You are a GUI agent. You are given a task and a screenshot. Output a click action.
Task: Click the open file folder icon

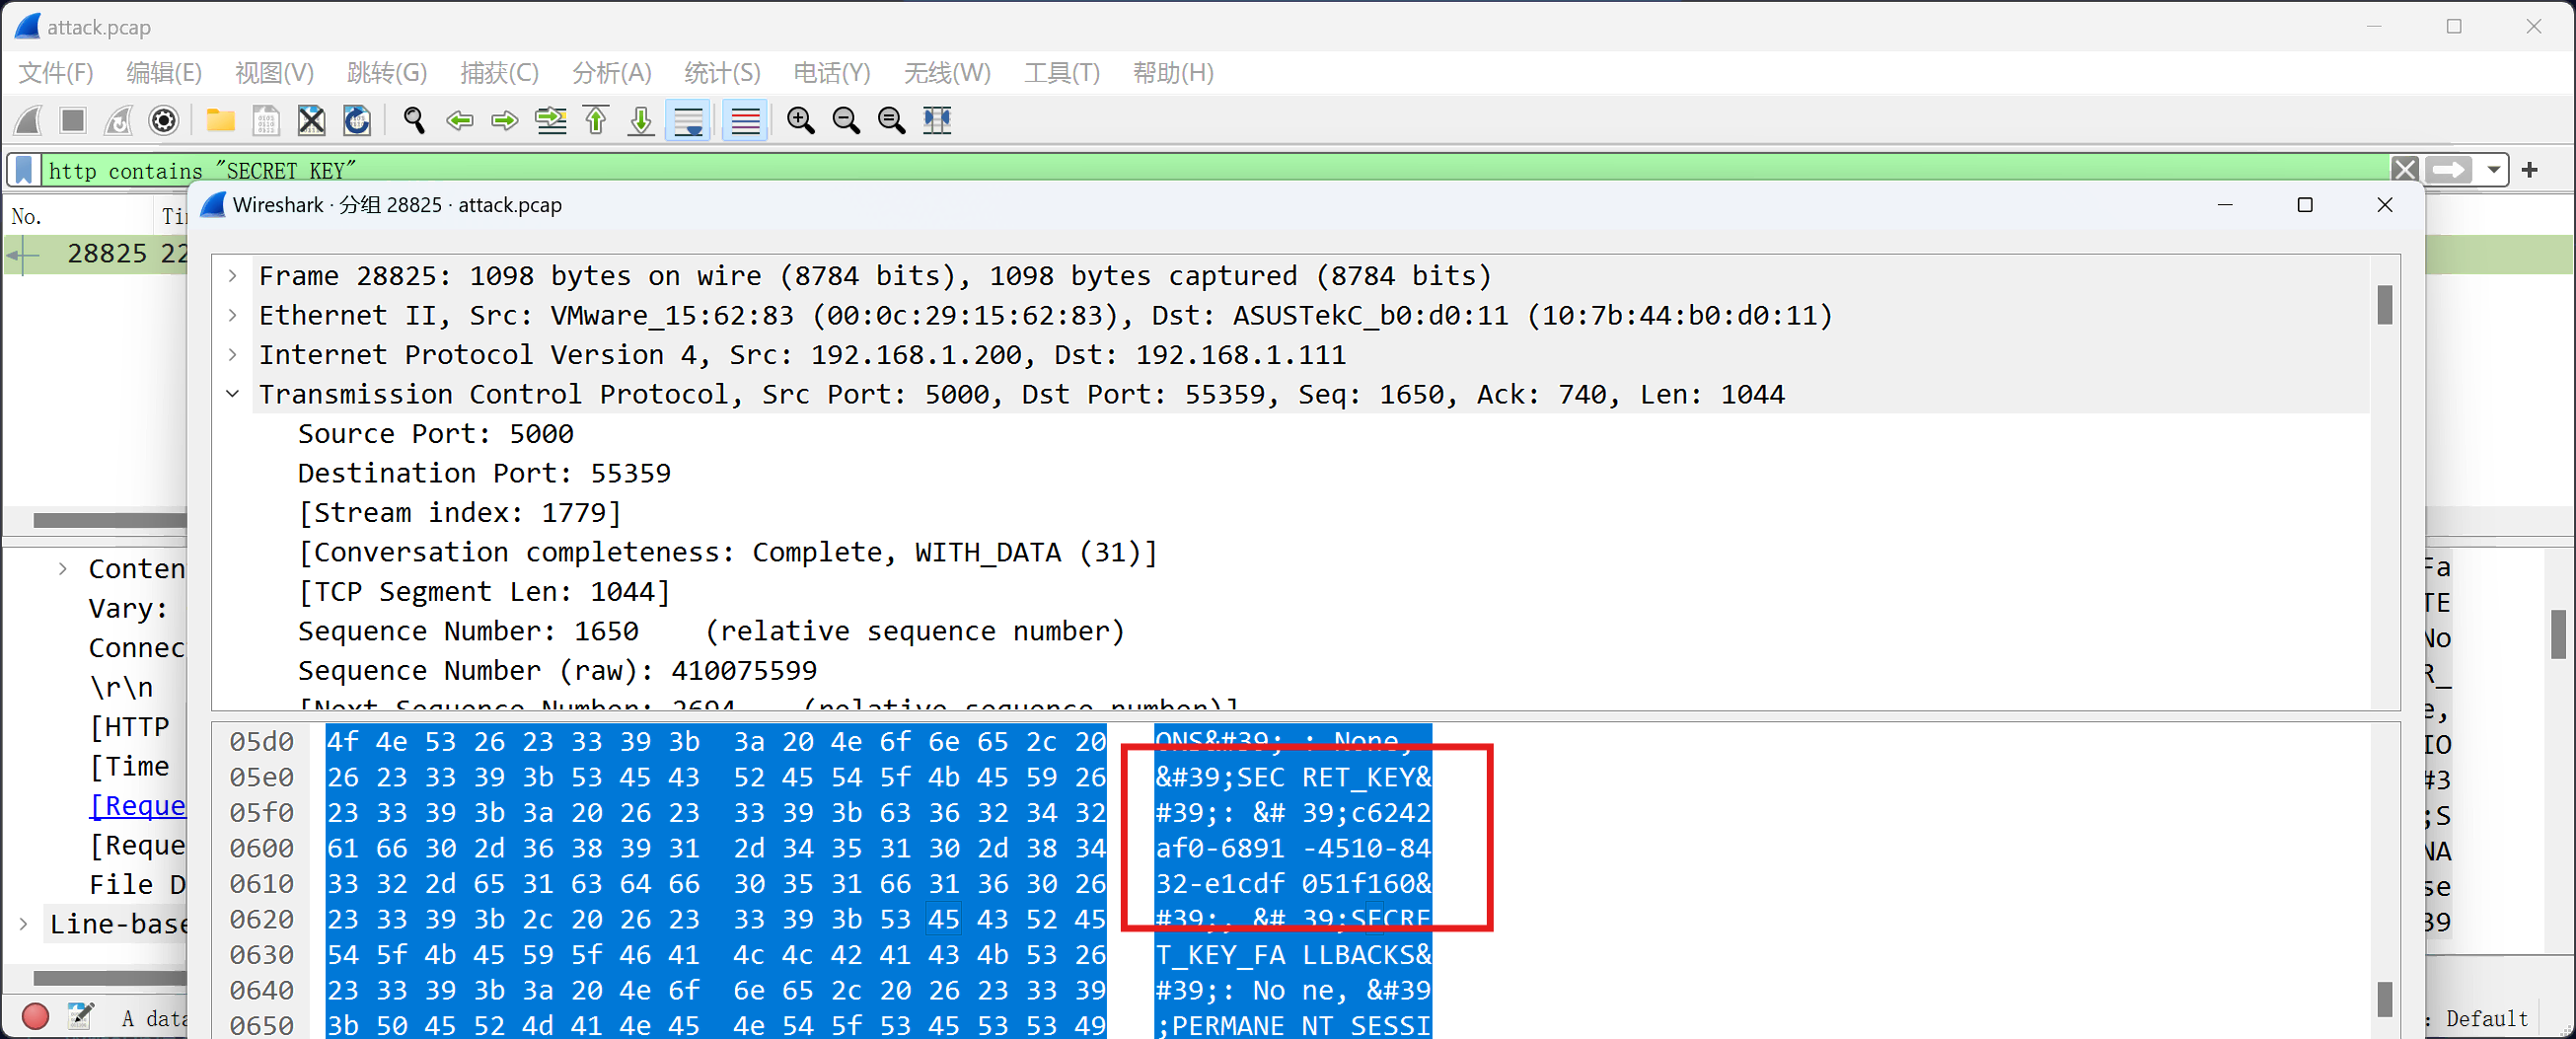[220, 121]
